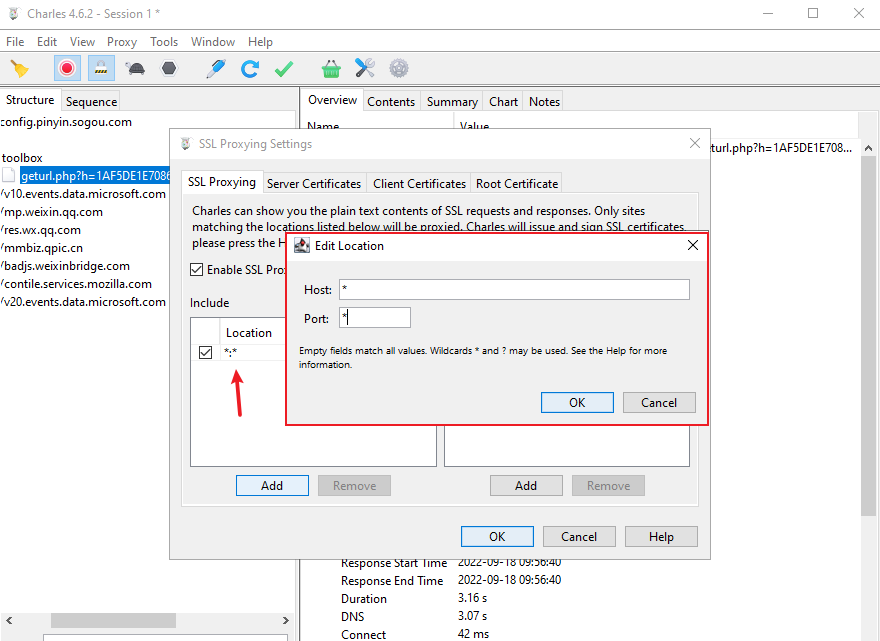Open the Help menu
880x641 pixels.
(x=260, y=42)
